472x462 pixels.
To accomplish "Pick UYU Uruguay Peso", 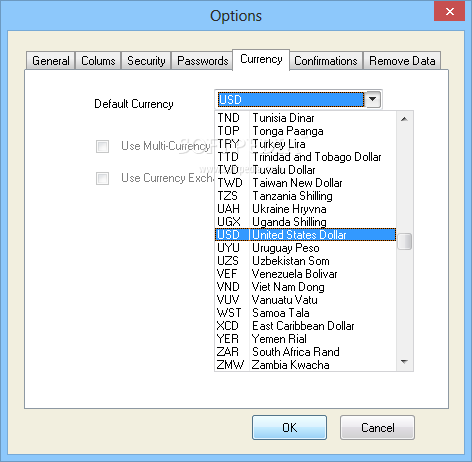I will pos(305,248).
